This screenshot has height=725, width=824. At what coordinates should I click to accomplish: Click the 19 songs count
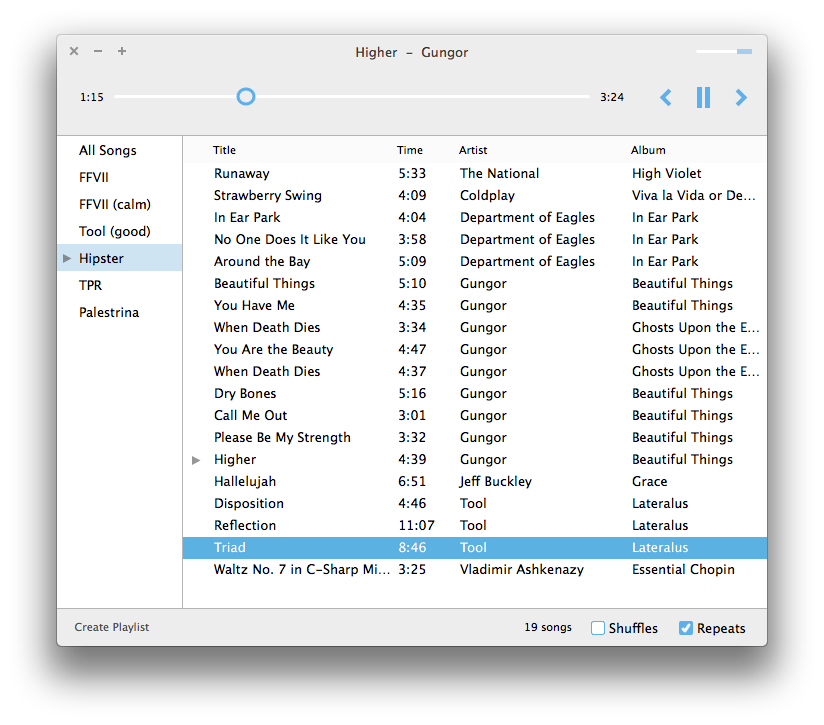pos(548,627)
